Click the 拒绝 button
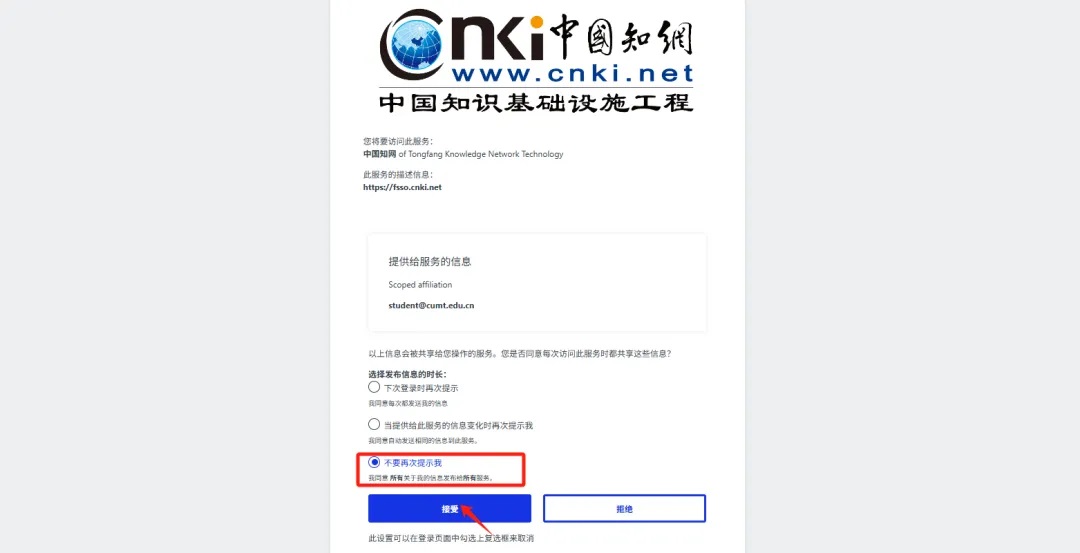The height and width of the screenshot is (553, 1080). (x=625, y=508)
